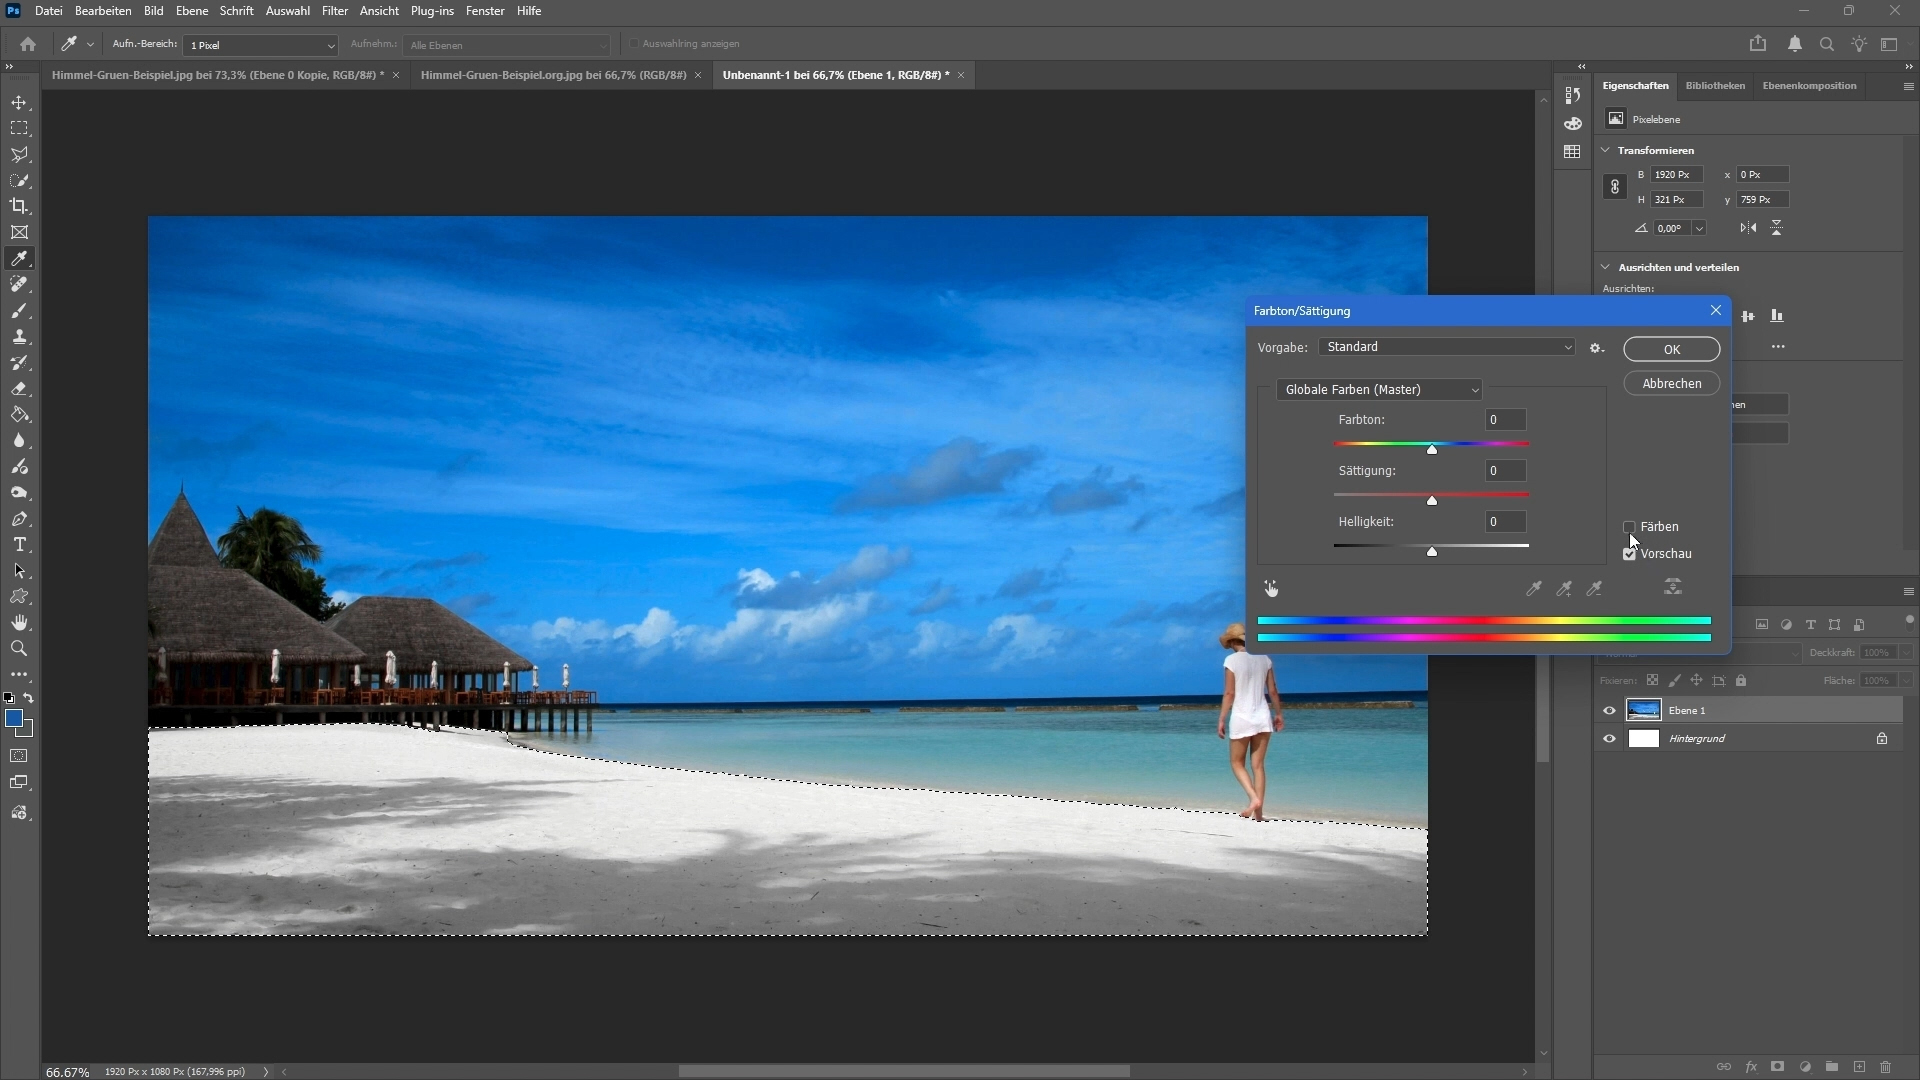Screen dimensions: 1920x1080
Task: Click the Sättigung slider handle
Action: (1432, 500)
